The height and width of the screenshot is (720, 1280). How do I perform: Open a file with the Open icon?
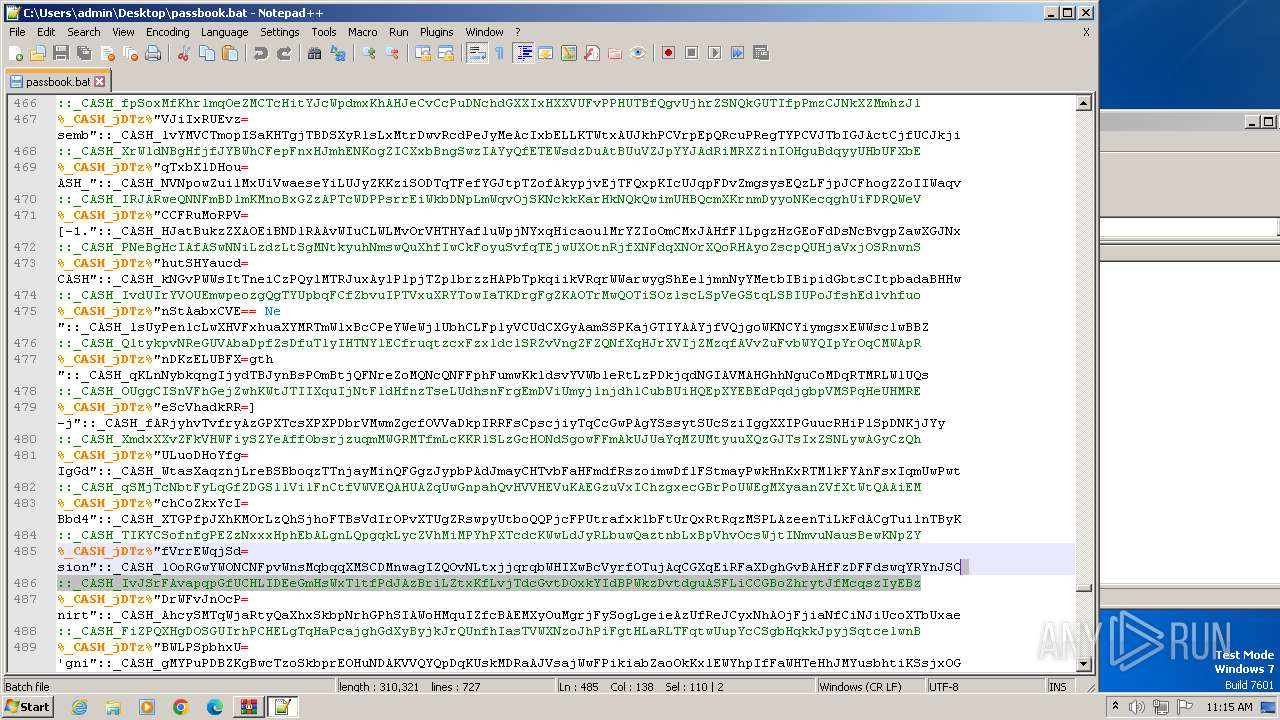[38, 53]
